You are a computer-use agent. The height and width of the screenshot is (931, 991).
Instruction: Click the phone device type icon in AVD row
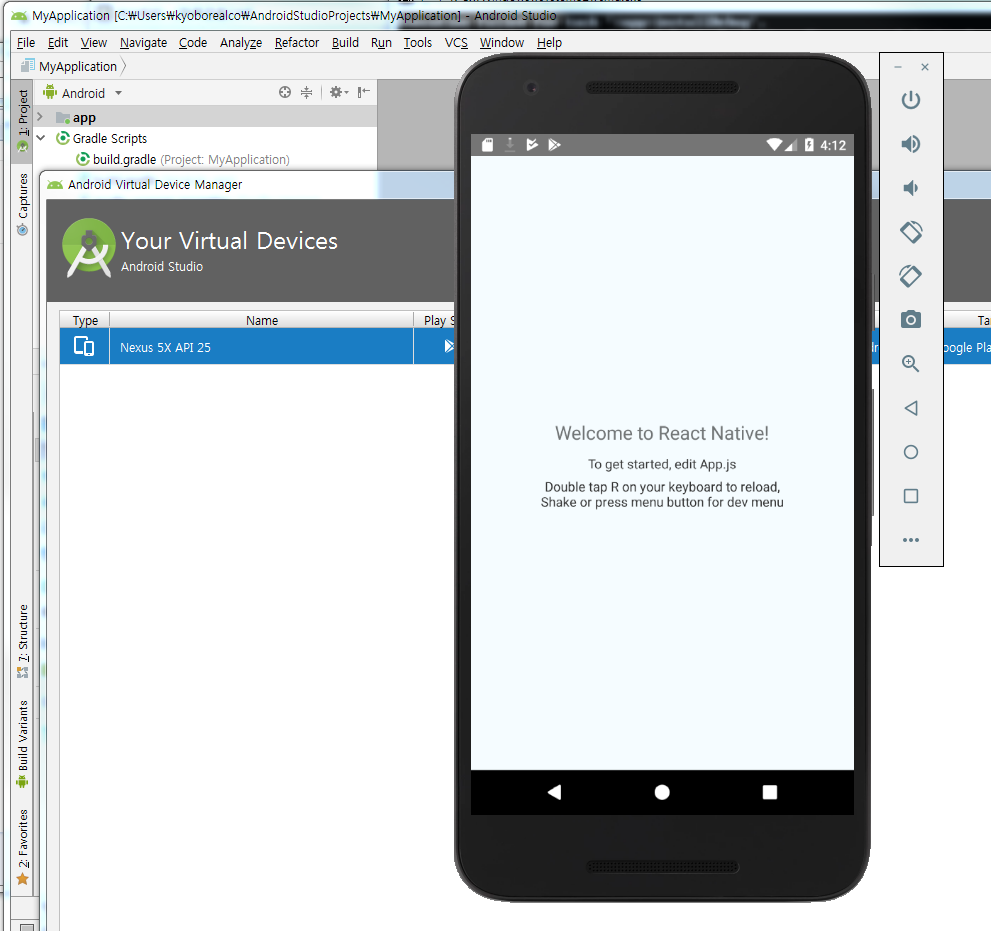pyautogui.click(x=84, y=346)
